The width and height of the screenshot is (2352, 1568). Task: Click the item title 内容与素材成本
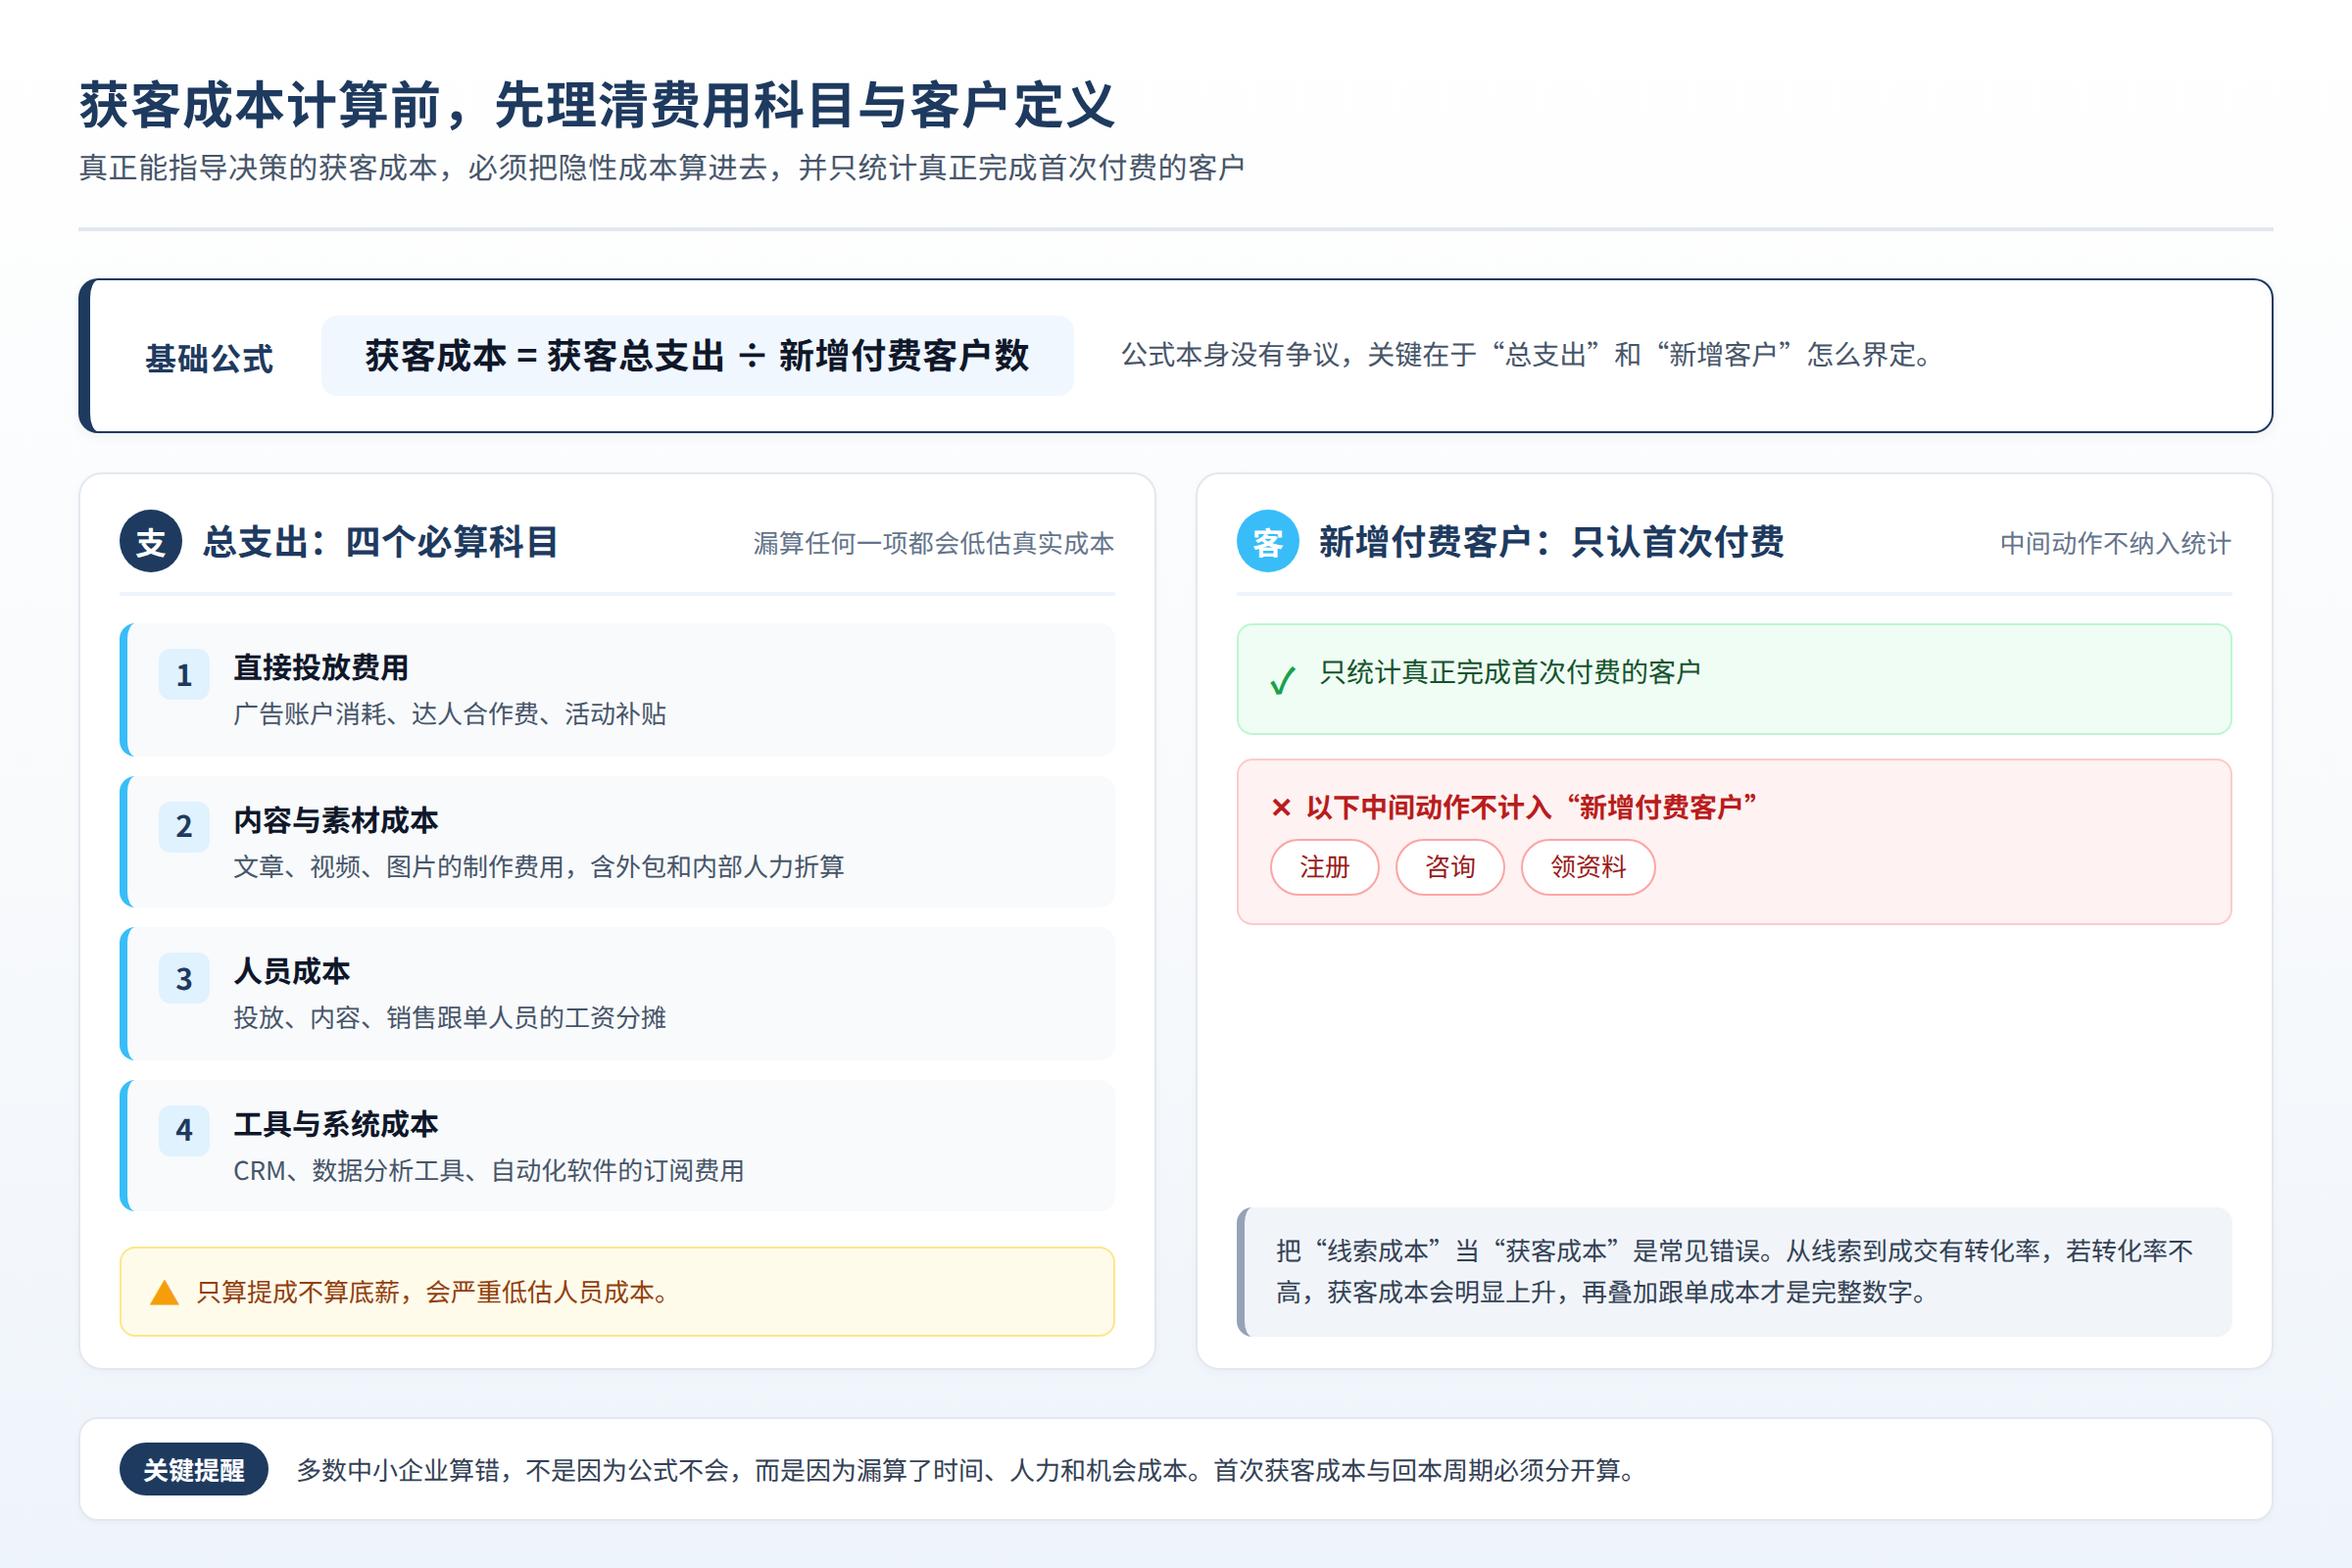[336, 820]
